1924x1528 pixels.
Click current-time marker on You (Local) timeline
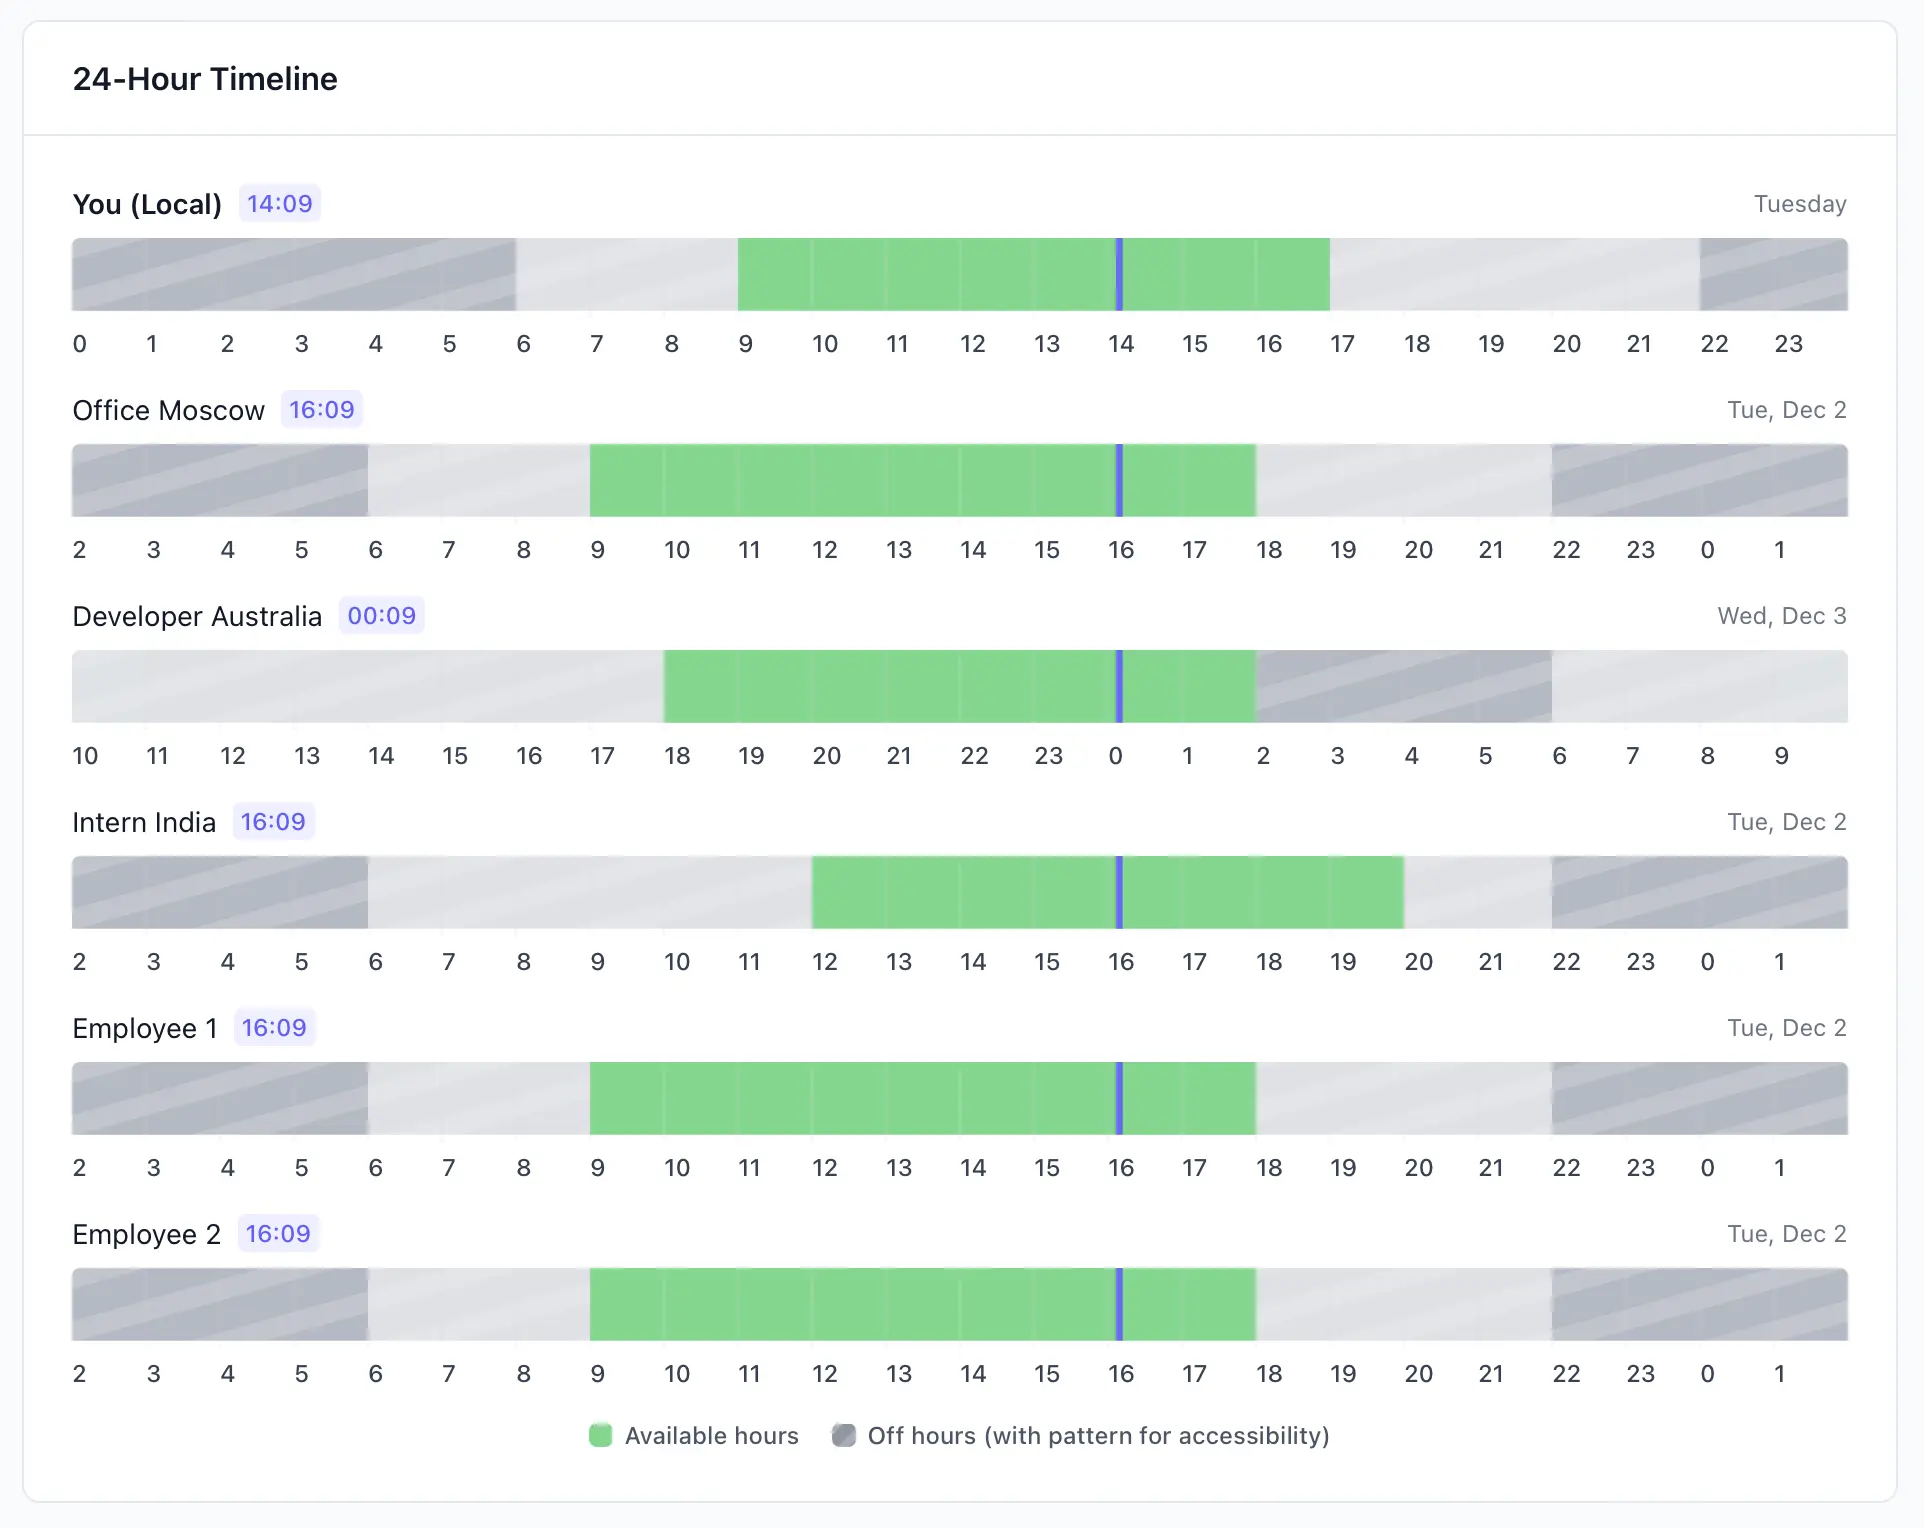(1119, 274)
